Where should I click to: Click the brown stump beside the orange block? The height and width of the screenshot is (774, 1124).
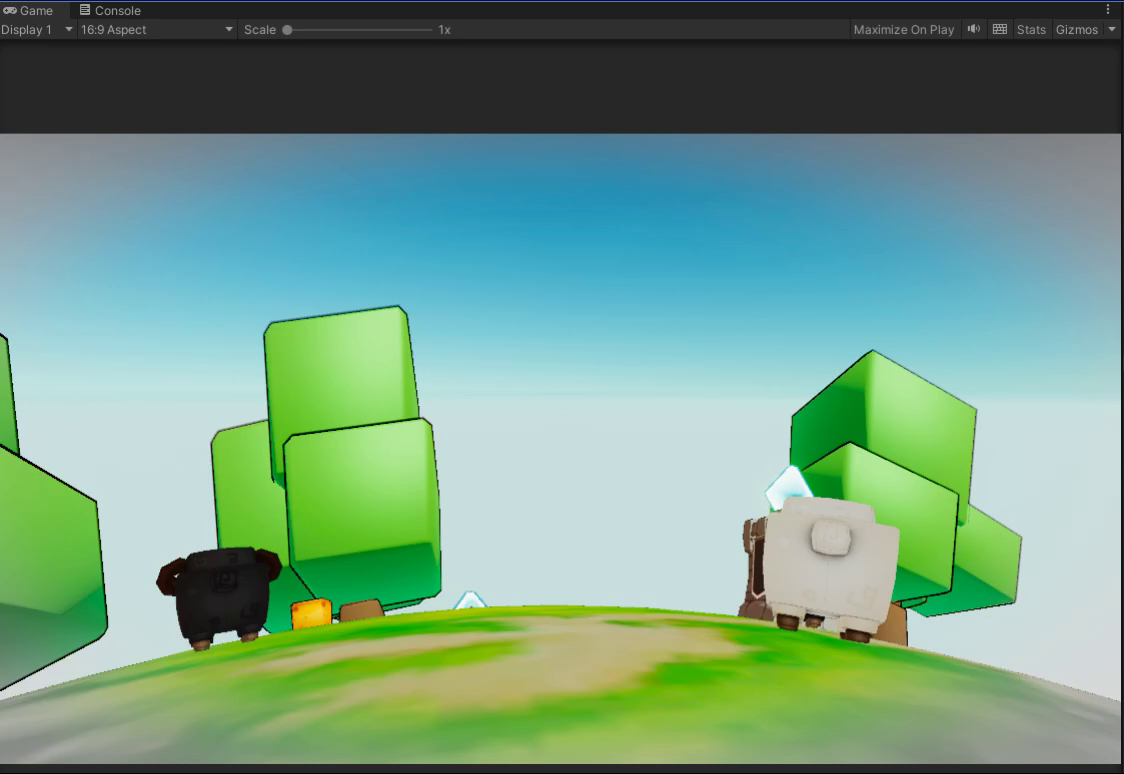point(361,610)
